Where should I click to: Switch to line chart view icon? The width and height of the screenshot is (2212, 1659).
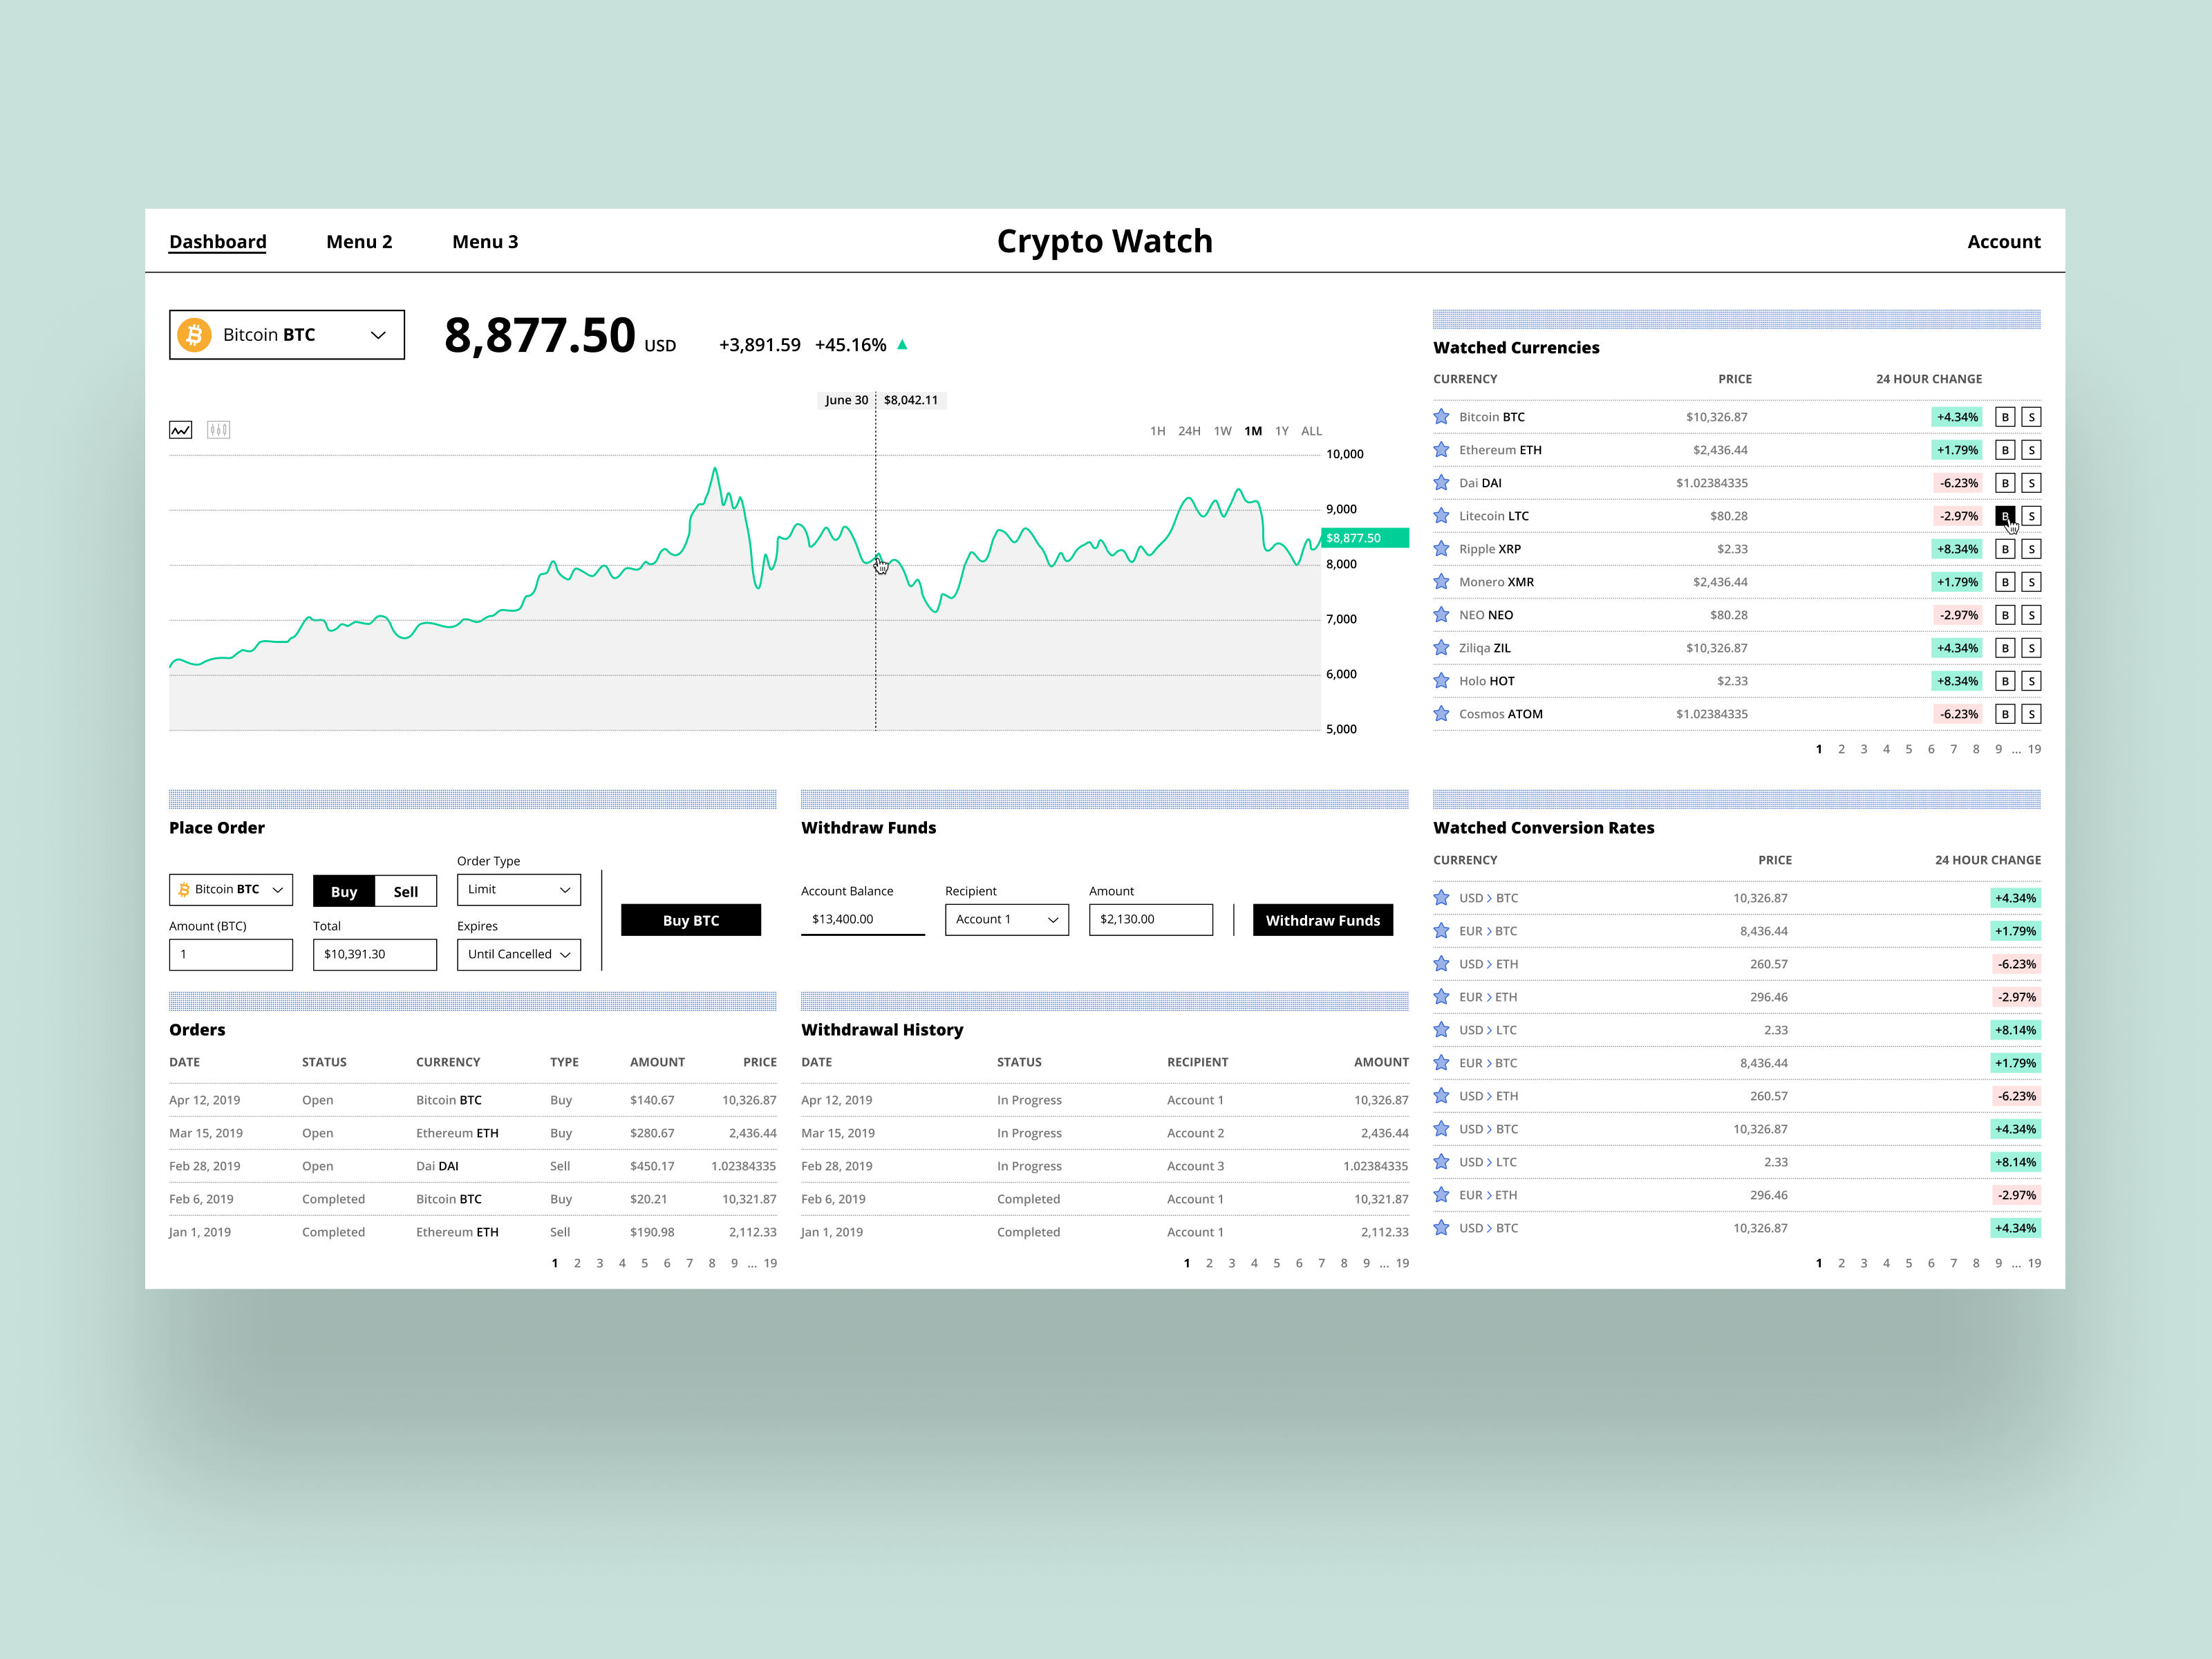(x=180, y=430)
